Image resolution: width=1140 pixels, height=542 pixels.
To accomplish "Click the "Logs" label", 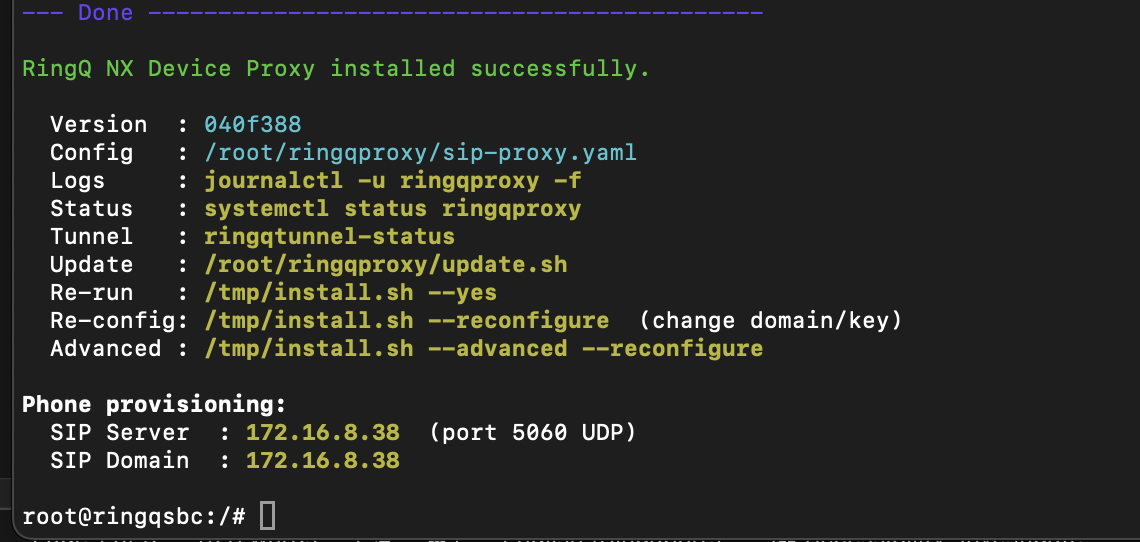I will coord(78,181).
